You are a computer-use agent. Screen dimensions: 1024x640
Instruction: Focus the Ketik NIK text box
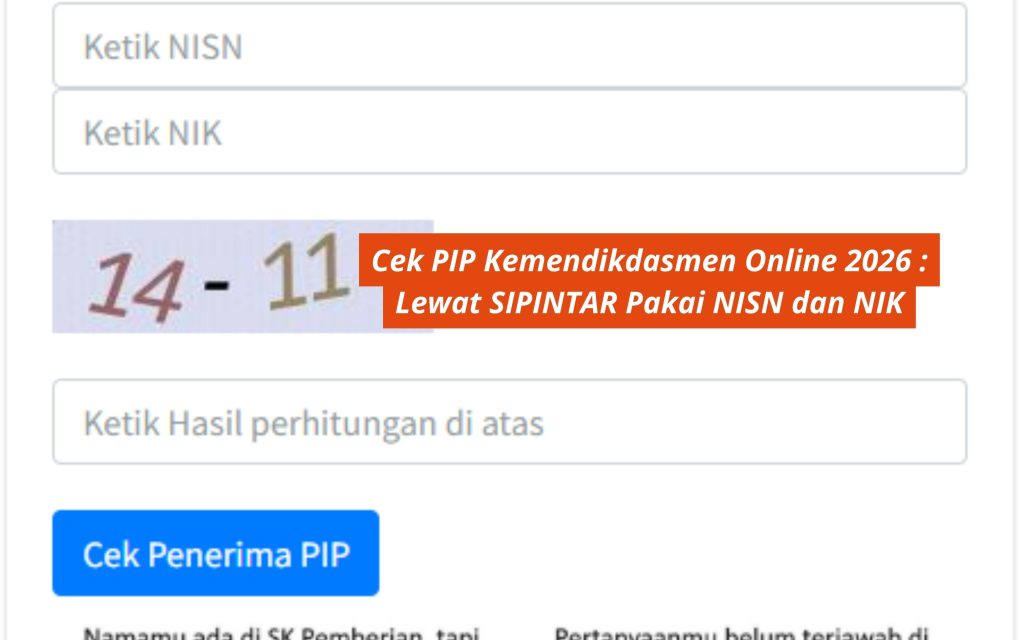coord(509,132)
